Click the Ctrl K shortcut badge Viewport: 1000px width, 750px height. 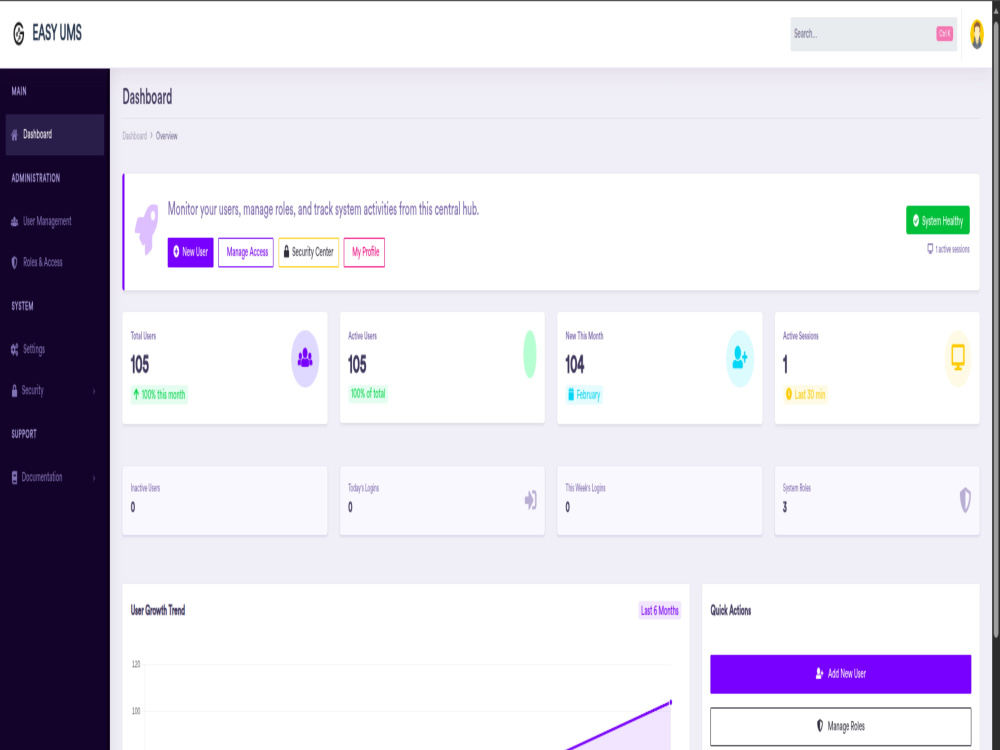tap(945, 34)
